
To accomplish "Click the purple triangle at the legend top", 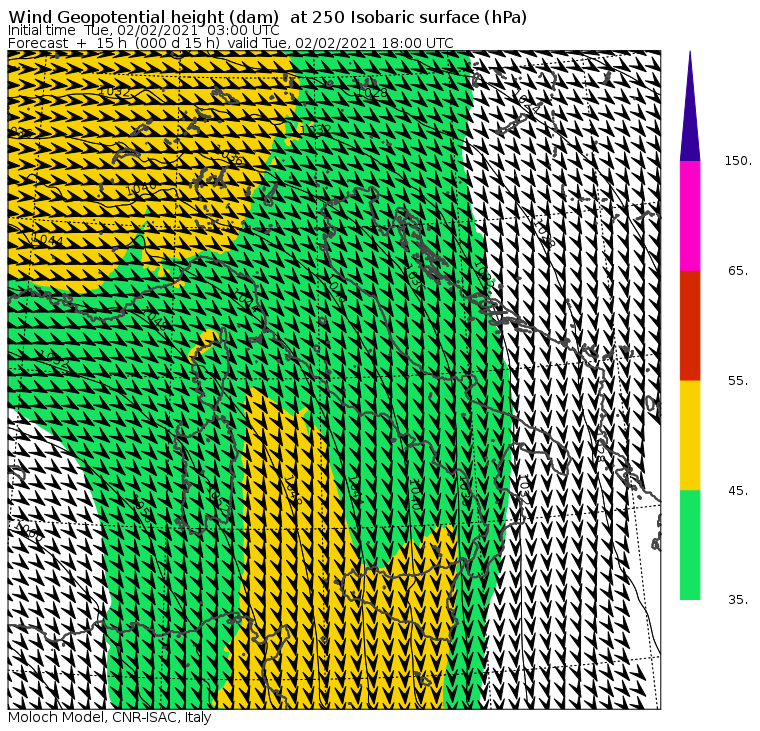I will click(x=690, y=106).
